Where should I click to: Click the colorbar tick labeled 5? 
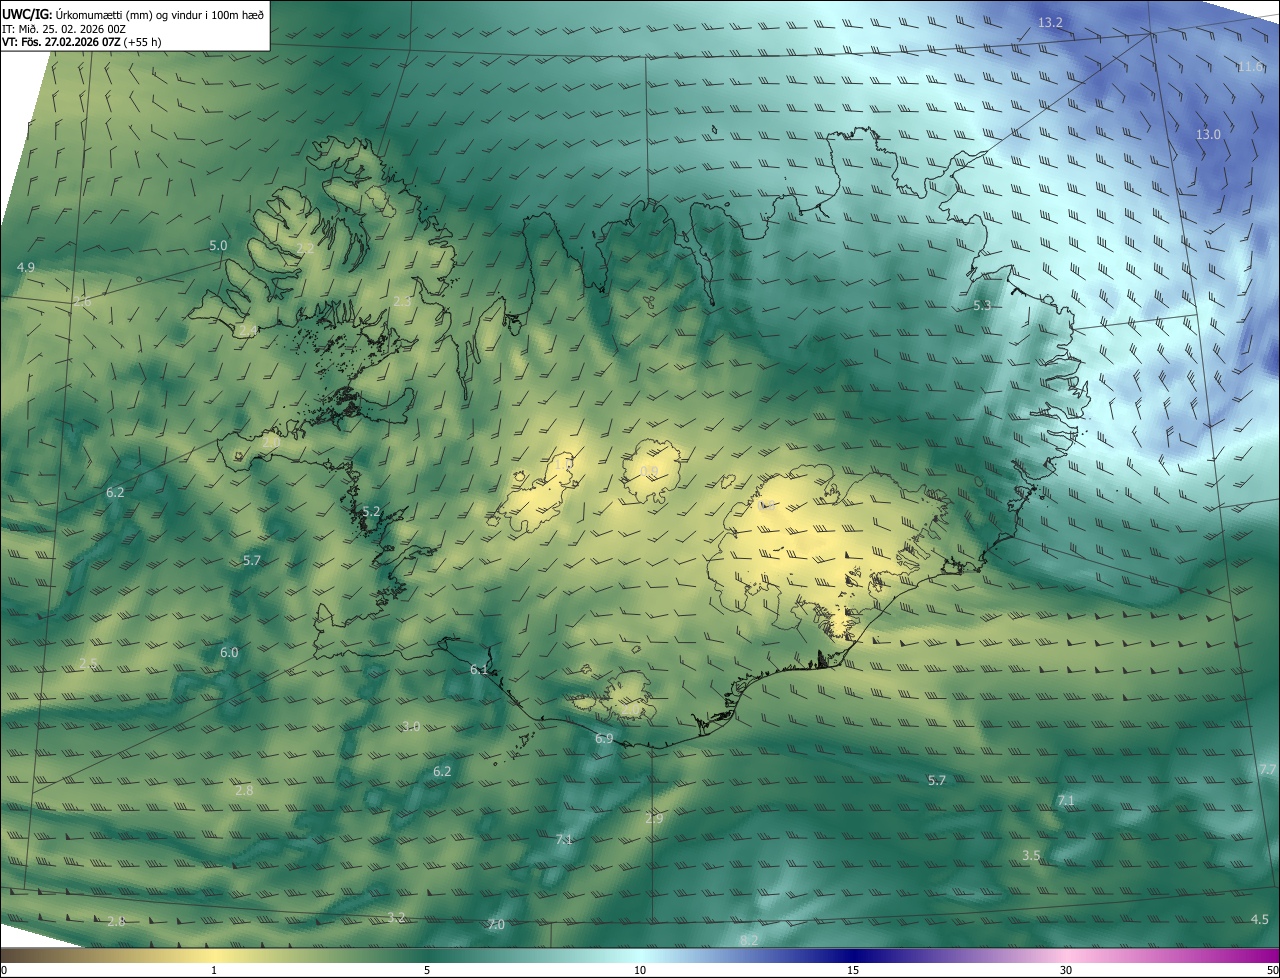[x=427, y=970]
